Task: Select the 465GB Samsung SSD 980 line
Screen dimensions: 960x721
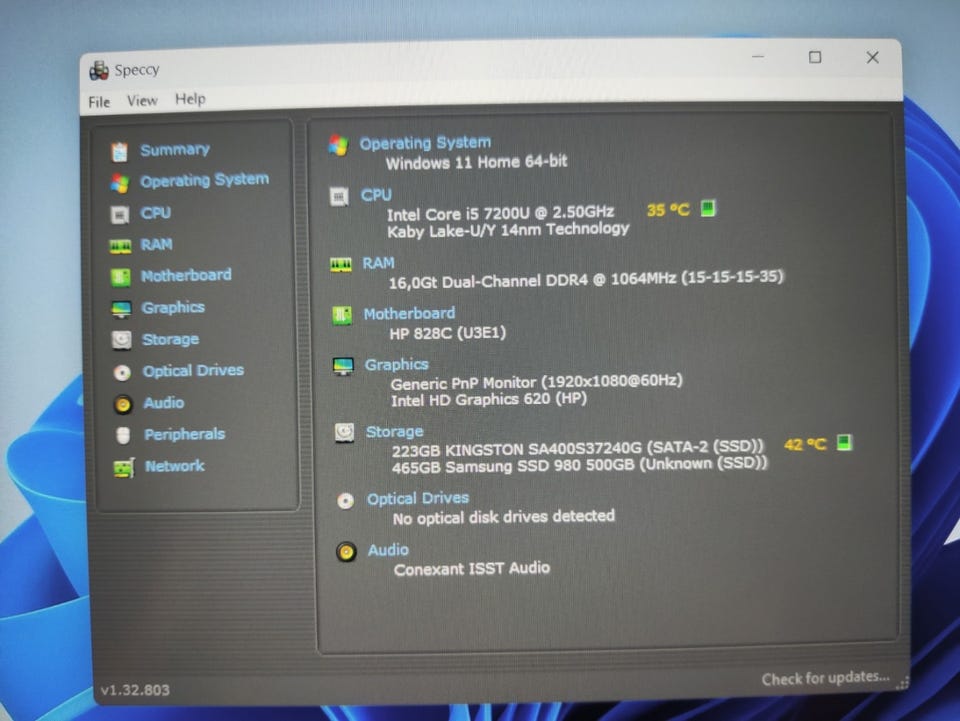Action: pyautogui.click(x=579, y=465)
